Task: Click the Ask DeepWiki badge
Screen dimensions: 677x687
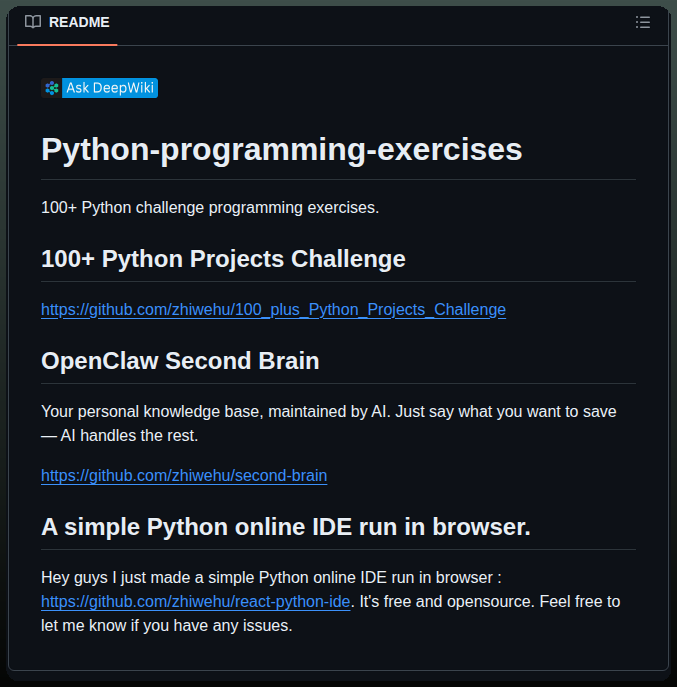Action: coord(99,88)
